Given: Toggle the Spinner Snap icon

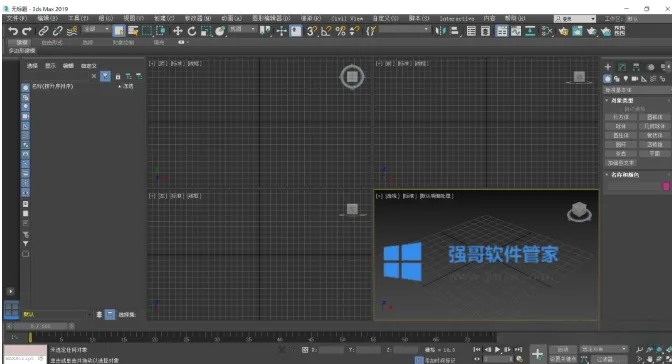Looking at the screenshot, I should 355,31.
